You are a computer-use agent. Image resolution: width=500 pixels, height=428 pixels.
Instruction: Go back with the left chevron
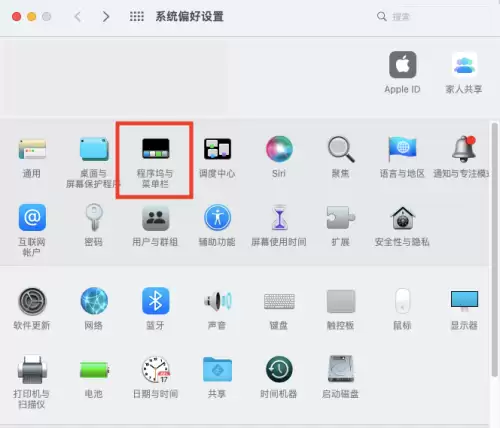tap(78, 16)
